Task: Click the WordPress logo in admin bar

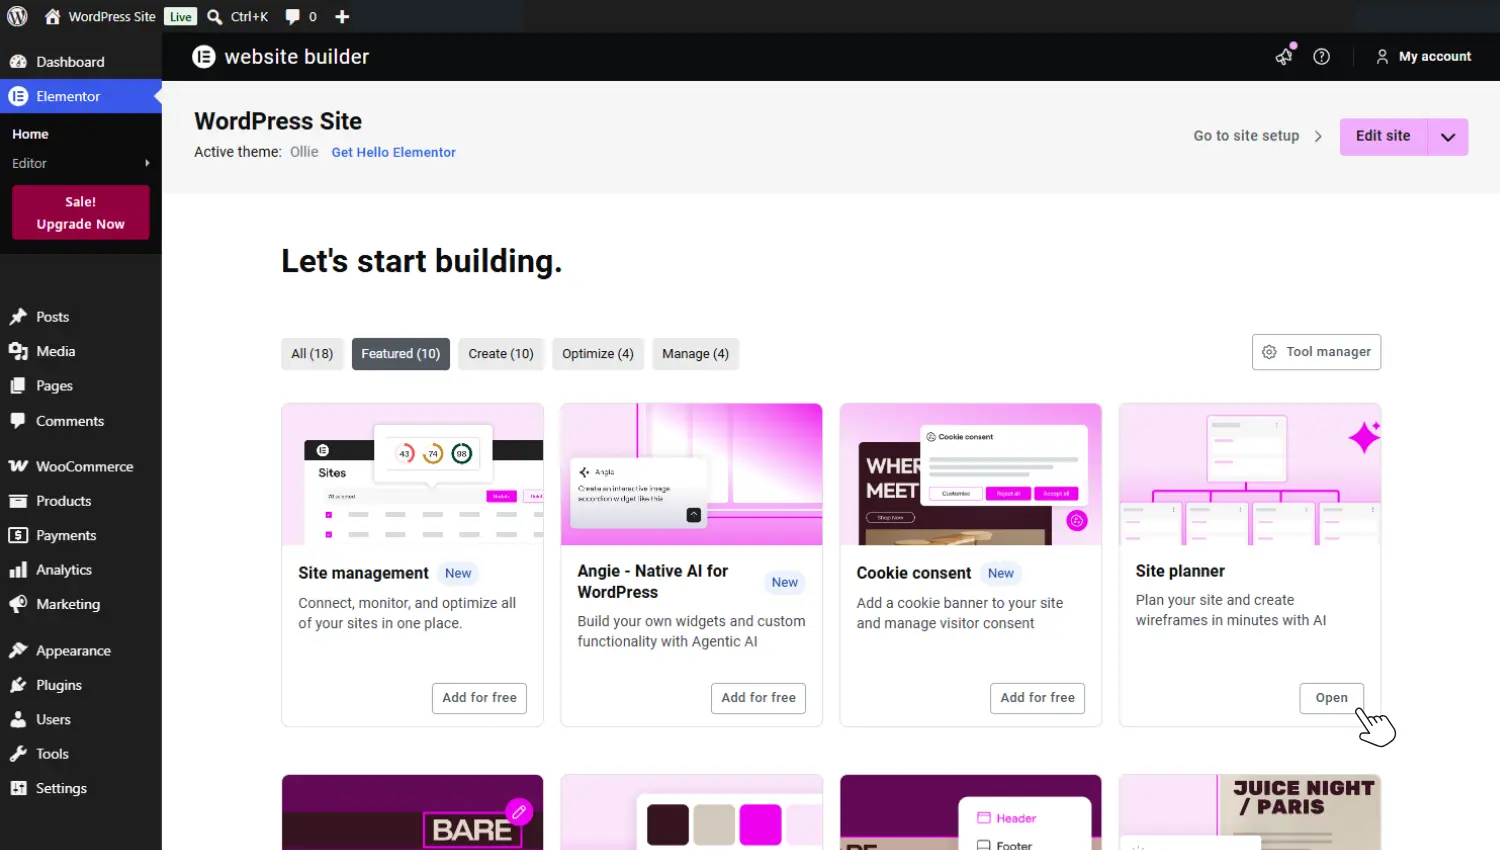Action: [x=17, y=16]
